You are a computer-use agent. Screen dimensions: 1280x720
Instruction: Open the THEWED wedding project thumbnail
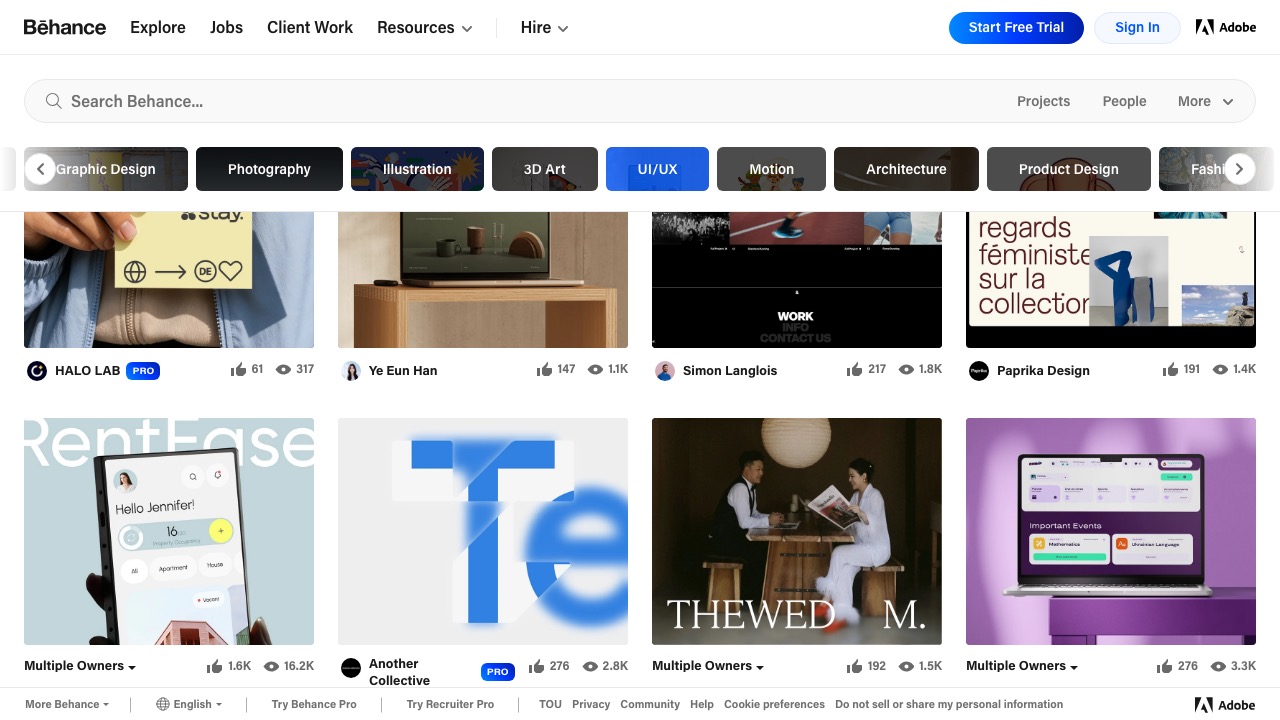click(797, 531)
